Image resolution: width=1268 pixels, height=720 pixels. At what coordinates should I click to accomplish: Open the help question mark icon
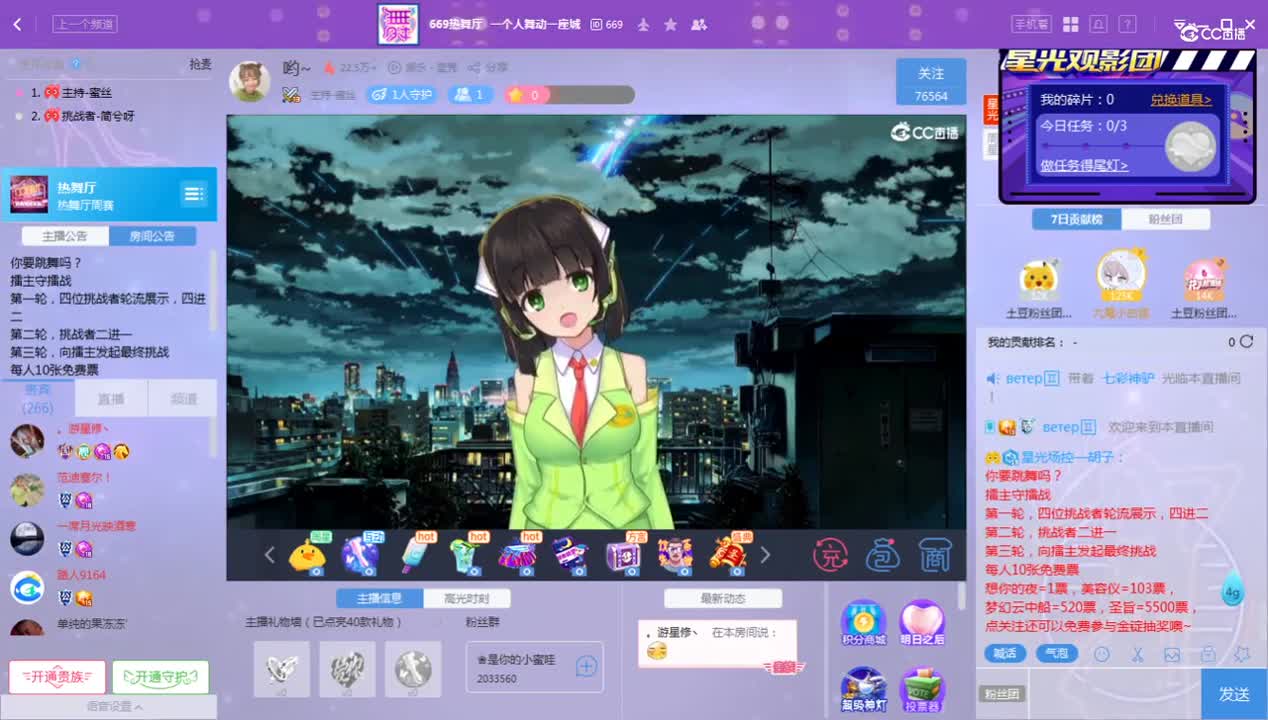1127,24
